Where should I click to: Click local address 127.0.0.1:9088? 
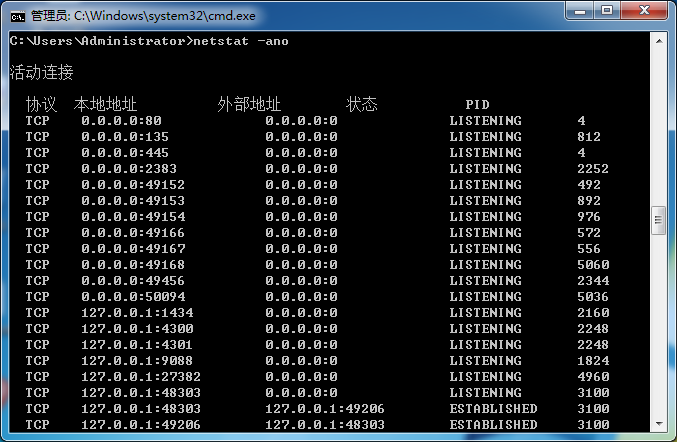click(137, 360)
